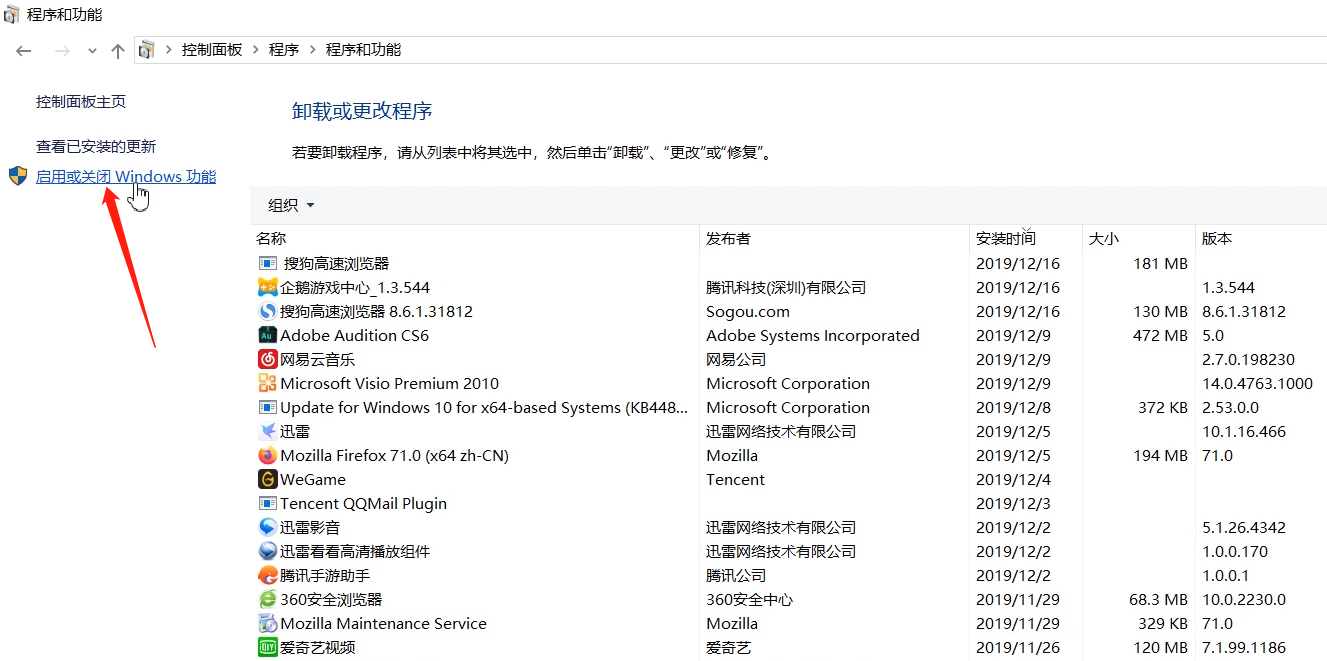The width and height of the screenshot is (1327, 661).
Task: Expand the 控制面板 breadcrumb chevron
Action: 255,50
